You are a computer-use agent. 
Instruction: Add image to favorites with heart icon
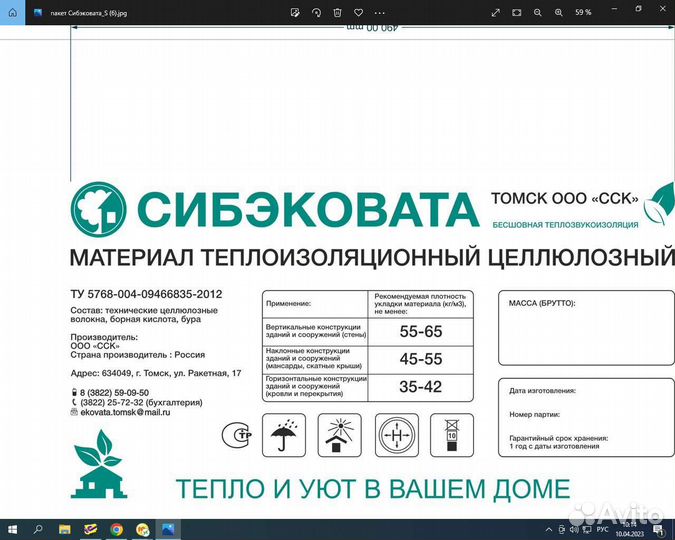click(359, 12)
